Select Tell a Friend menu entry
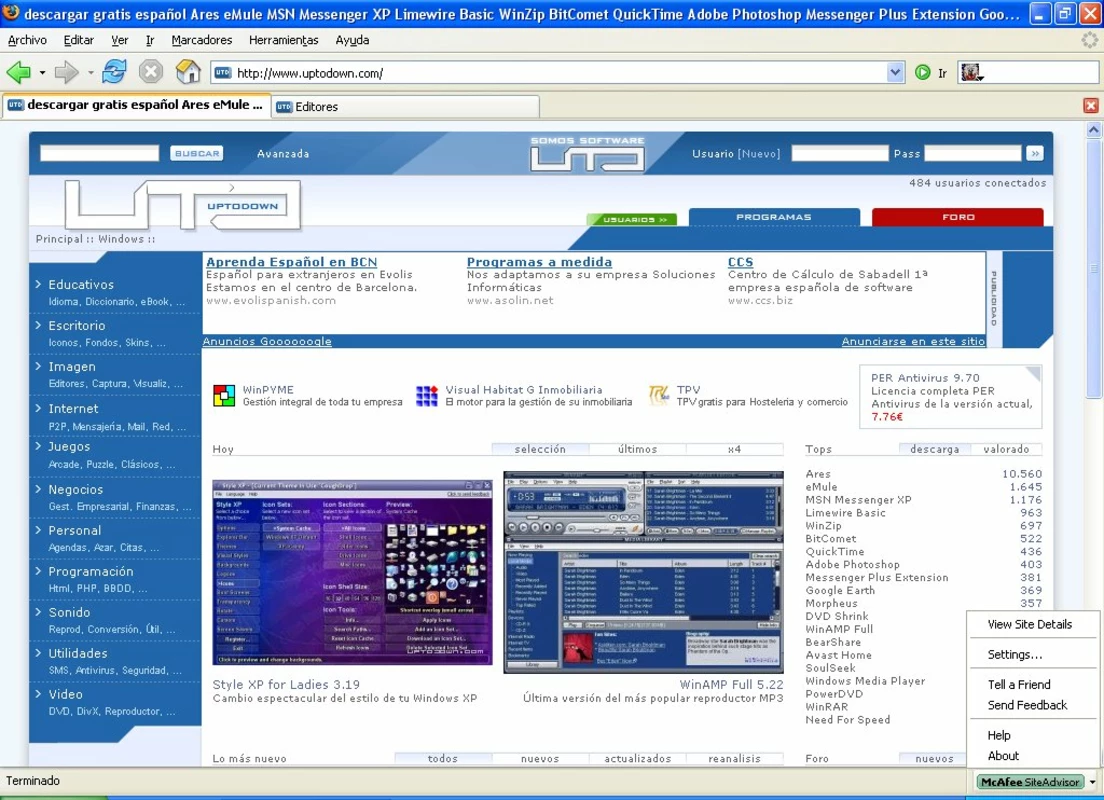Image resolution: width=1104 pixels, height=800 pixels. click(1019, 685)
